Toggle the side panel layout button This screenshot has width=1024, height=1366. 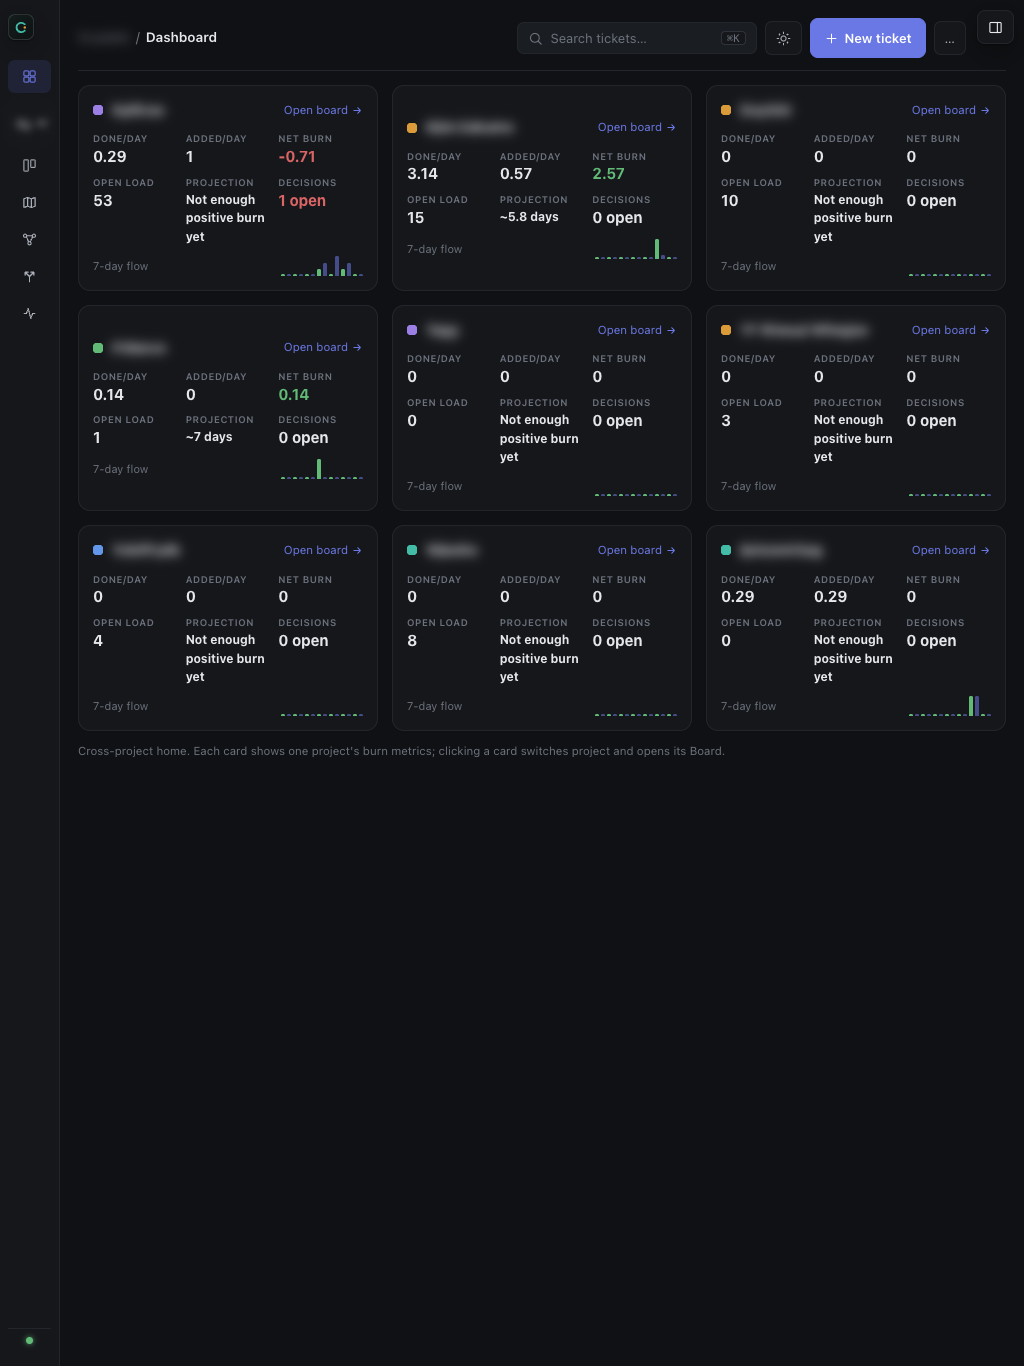[995, 28]
